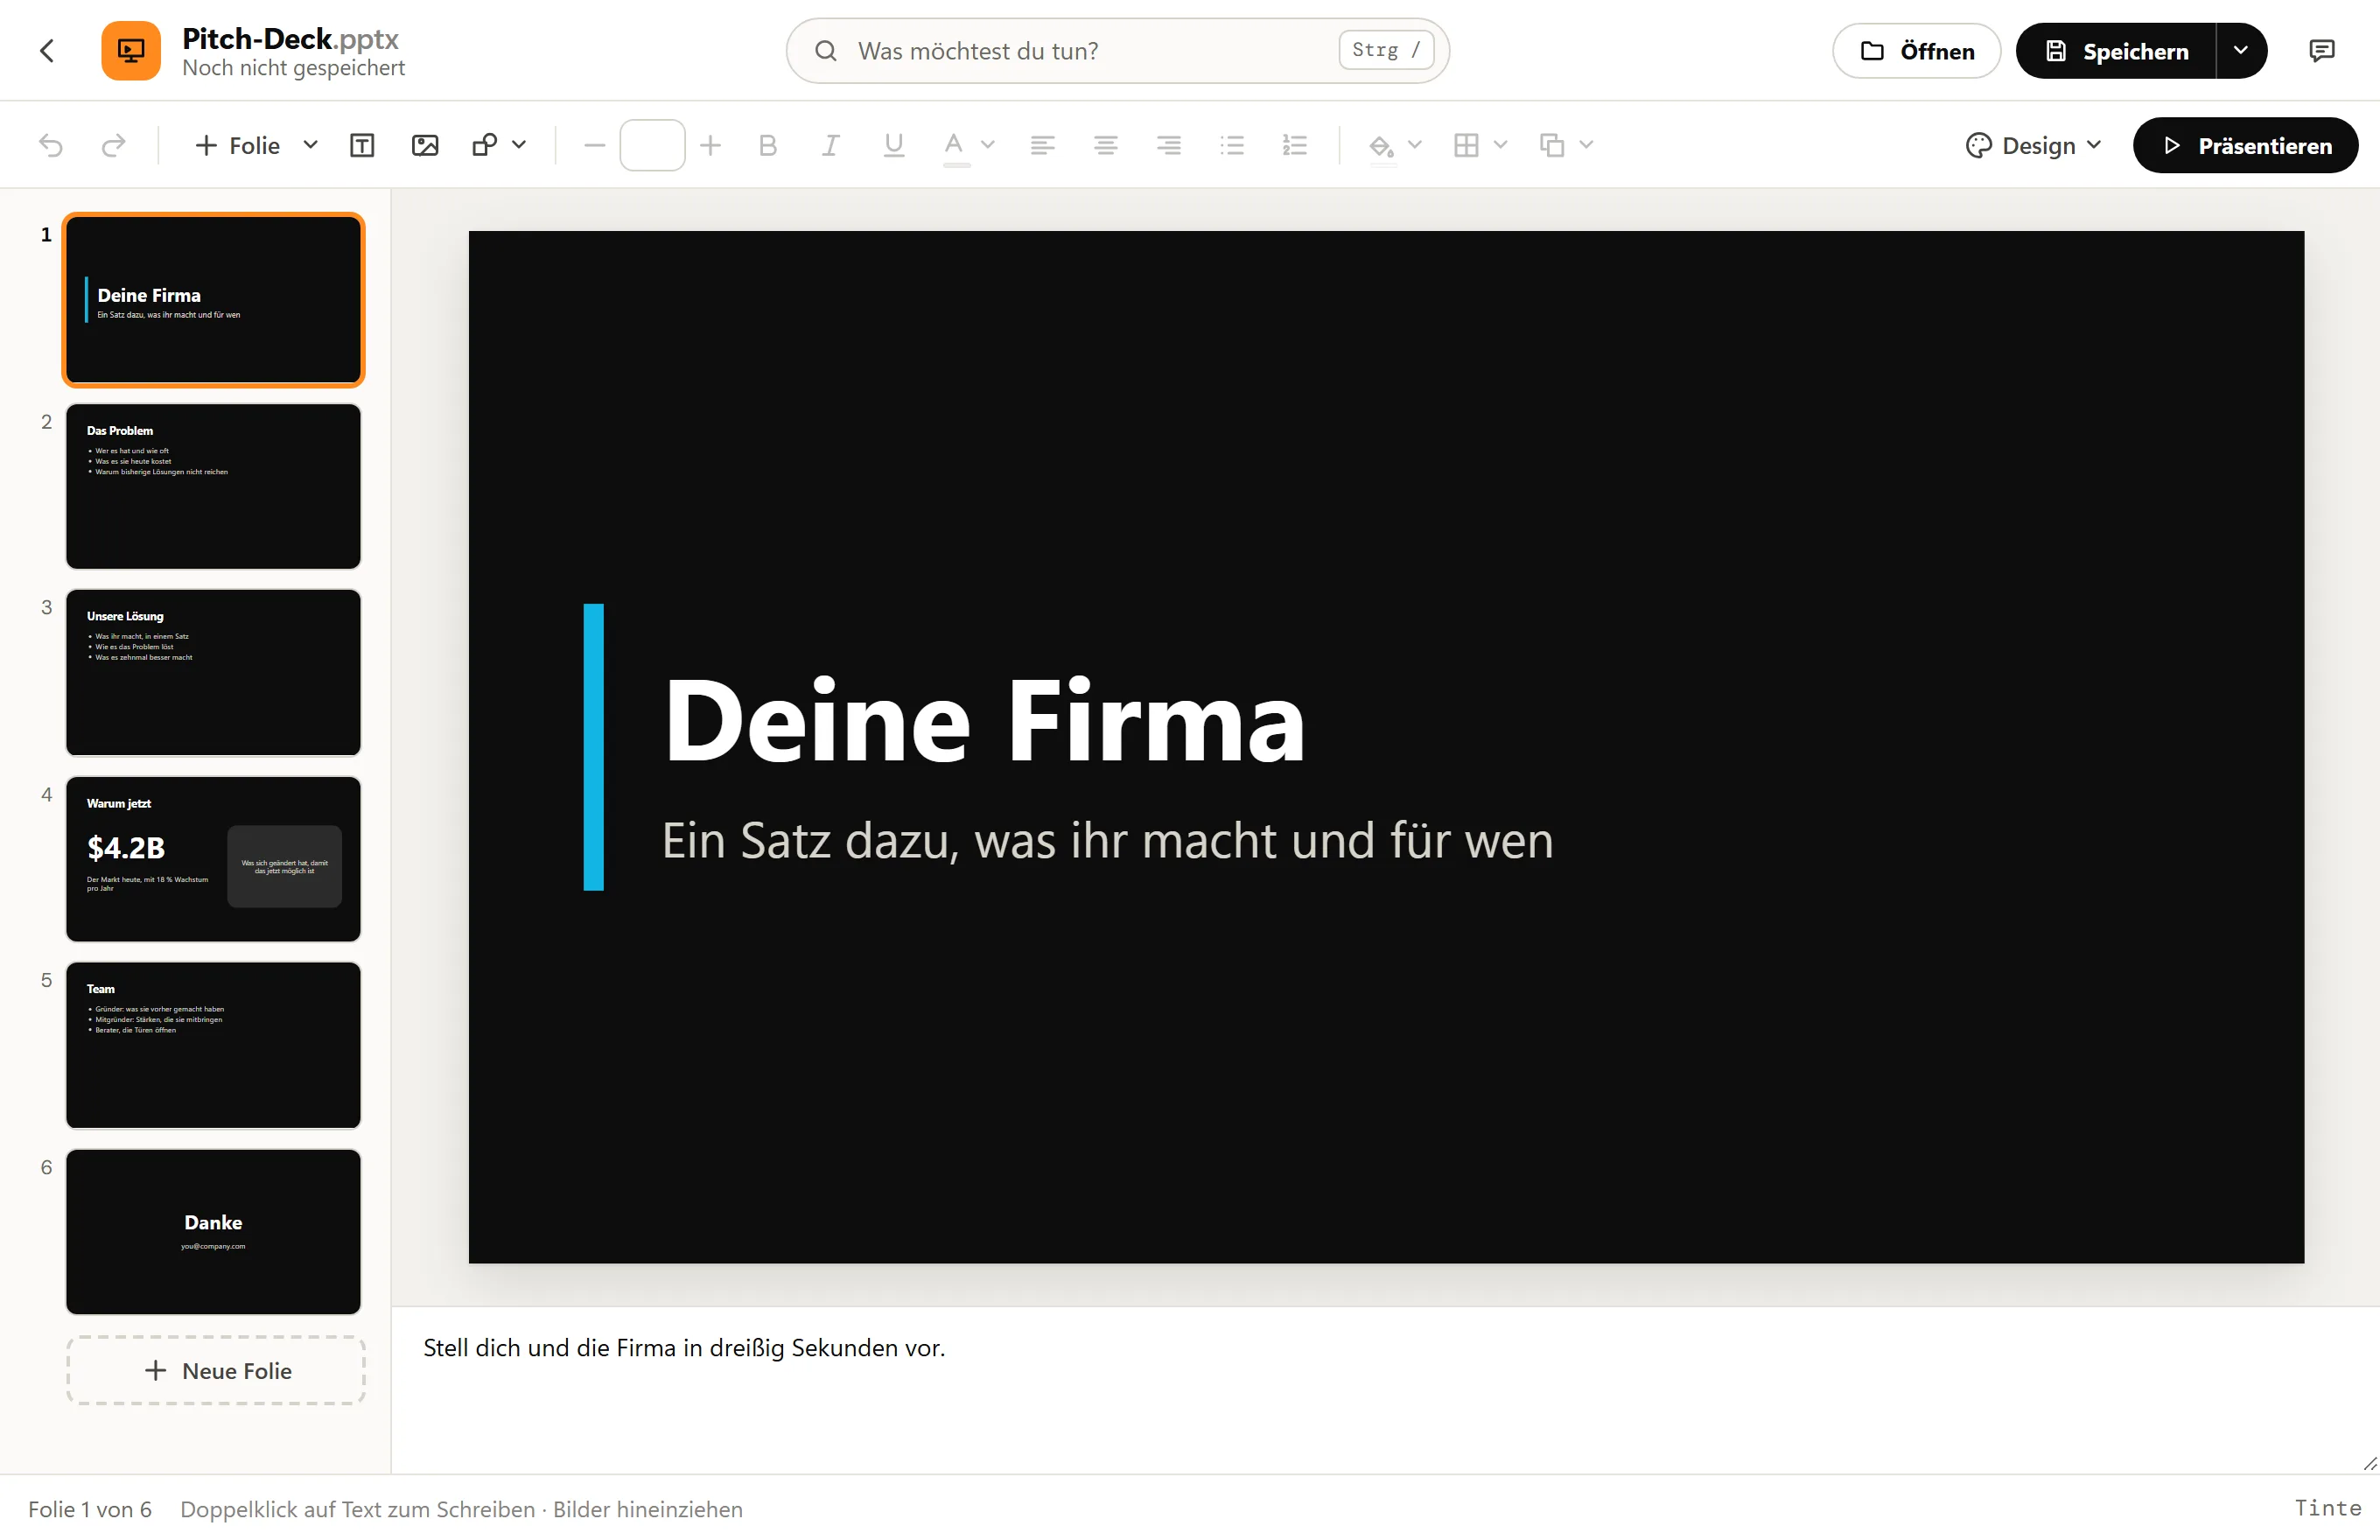Viewport: 2380px width, 1540px height.
Task: Click the fill color bucket icon
Action: 1381,146
